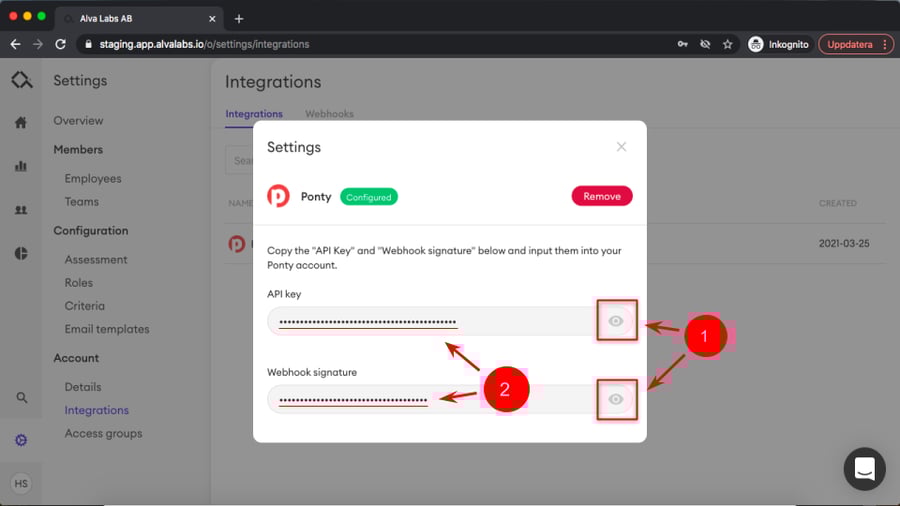Click the Configuration heading

pyautogui.click(x=91, y=230)
